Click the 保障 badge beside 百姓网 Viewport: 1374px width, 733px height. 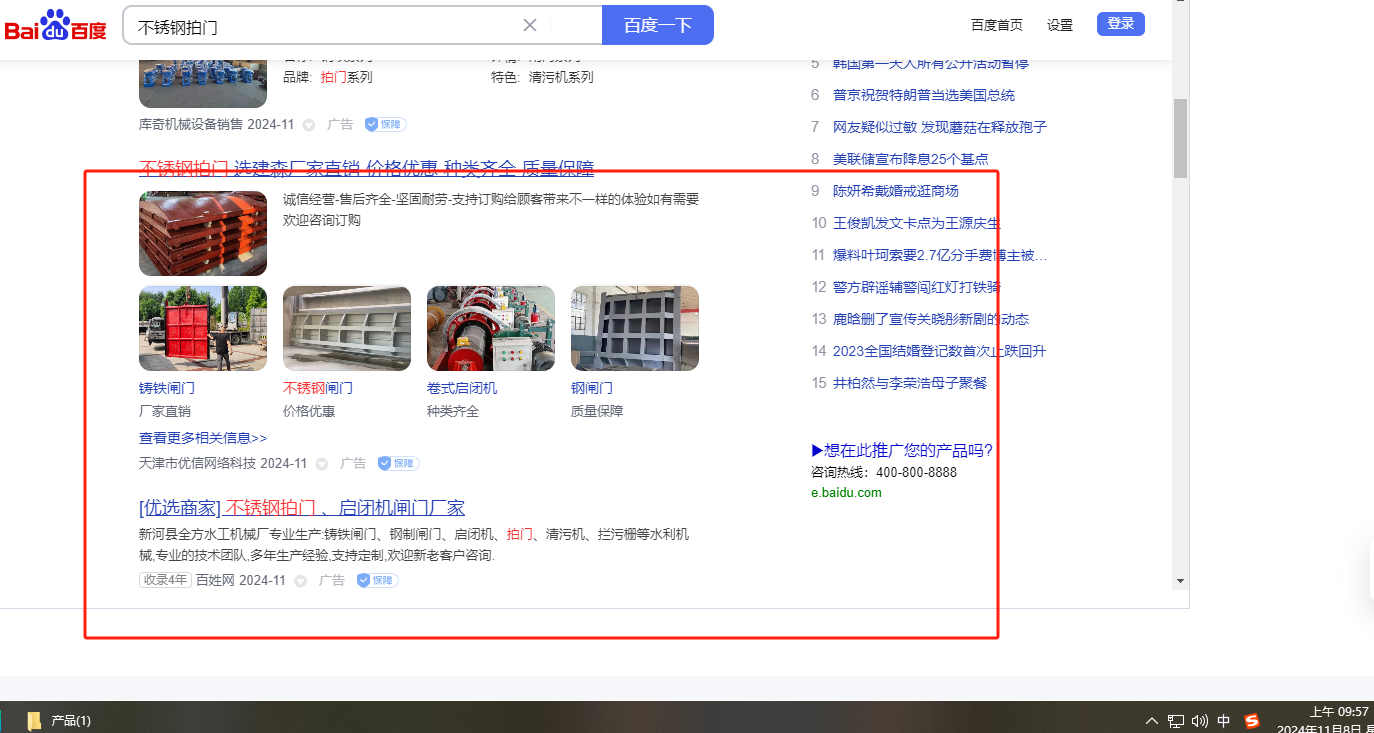click(378, 580)
